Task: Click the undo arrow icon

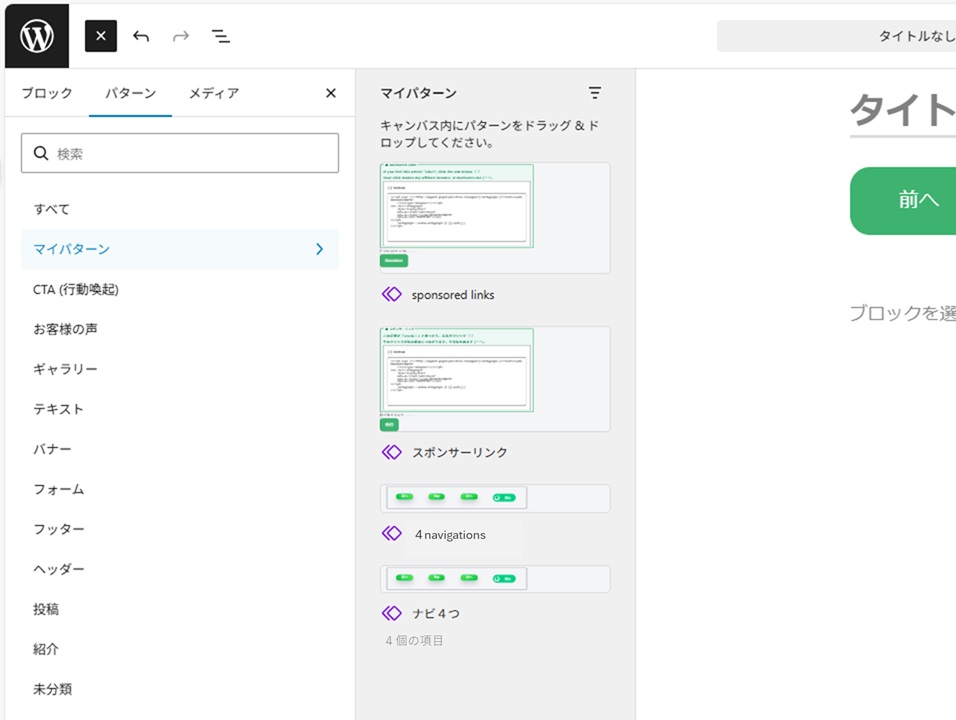Action: (x=141, y=36)
